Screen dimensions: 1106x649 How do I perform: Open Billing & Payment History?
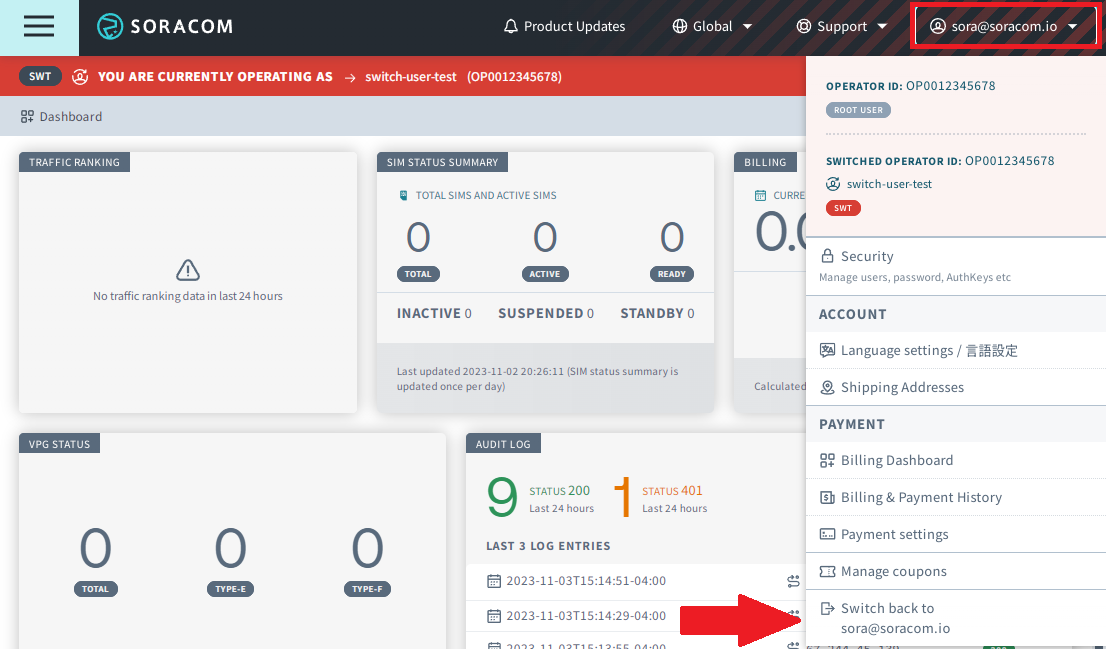(920, 498)
